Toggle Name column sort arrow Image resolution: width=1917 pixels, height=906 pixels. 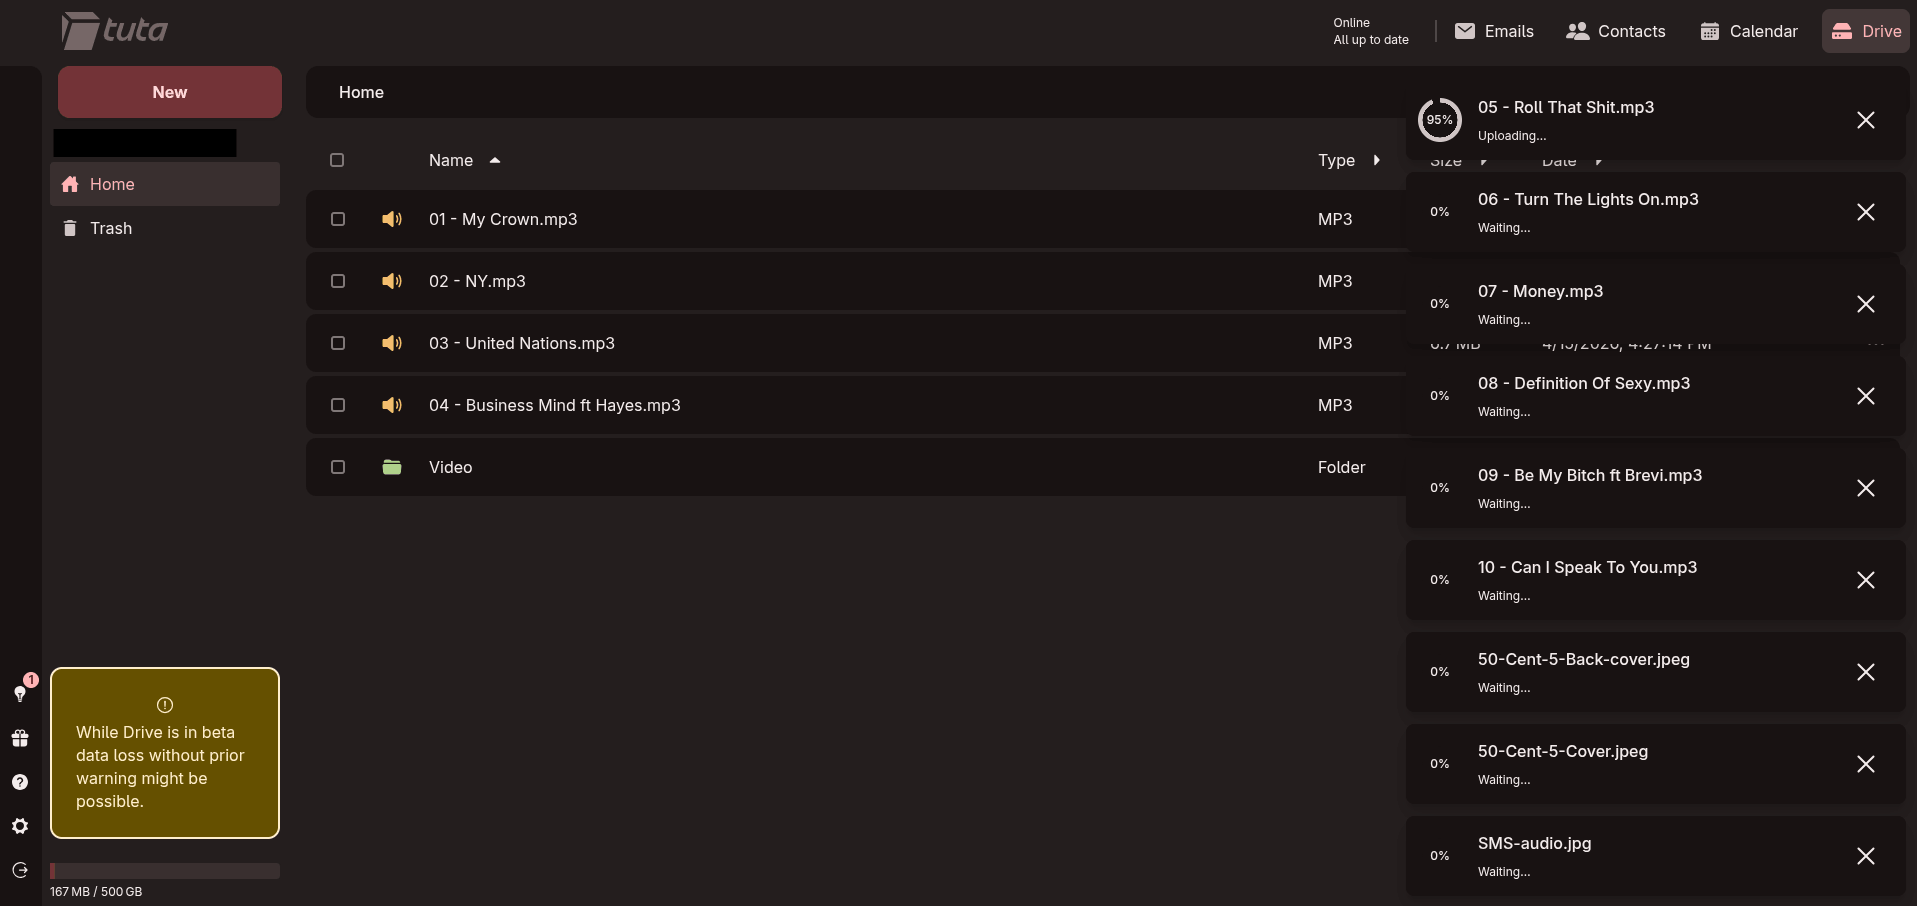coord(493,160)
